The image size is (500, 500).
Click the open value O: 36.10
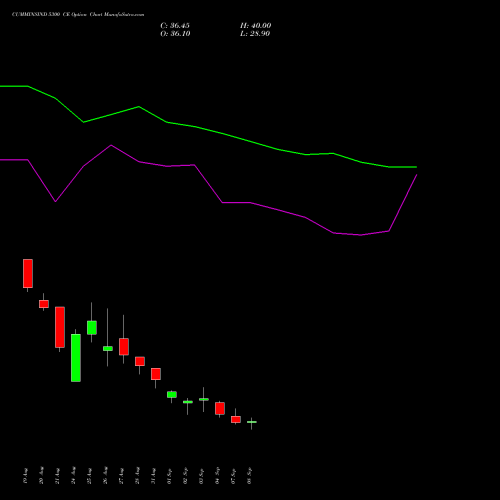[x=175, y=34]
